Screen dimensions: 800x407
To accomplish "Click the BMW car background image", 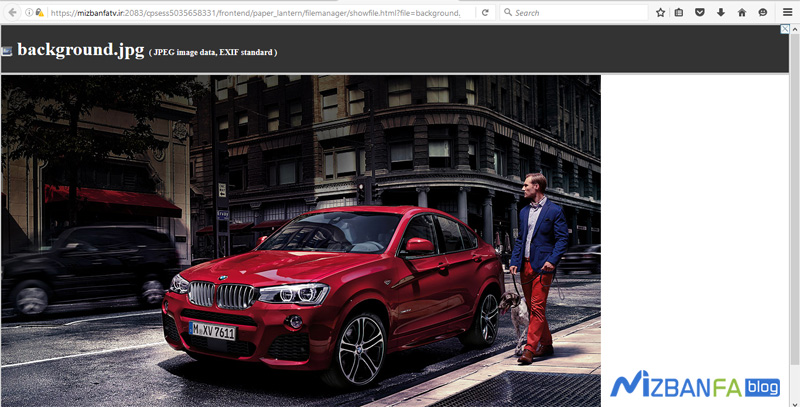I will coord(301,241).
